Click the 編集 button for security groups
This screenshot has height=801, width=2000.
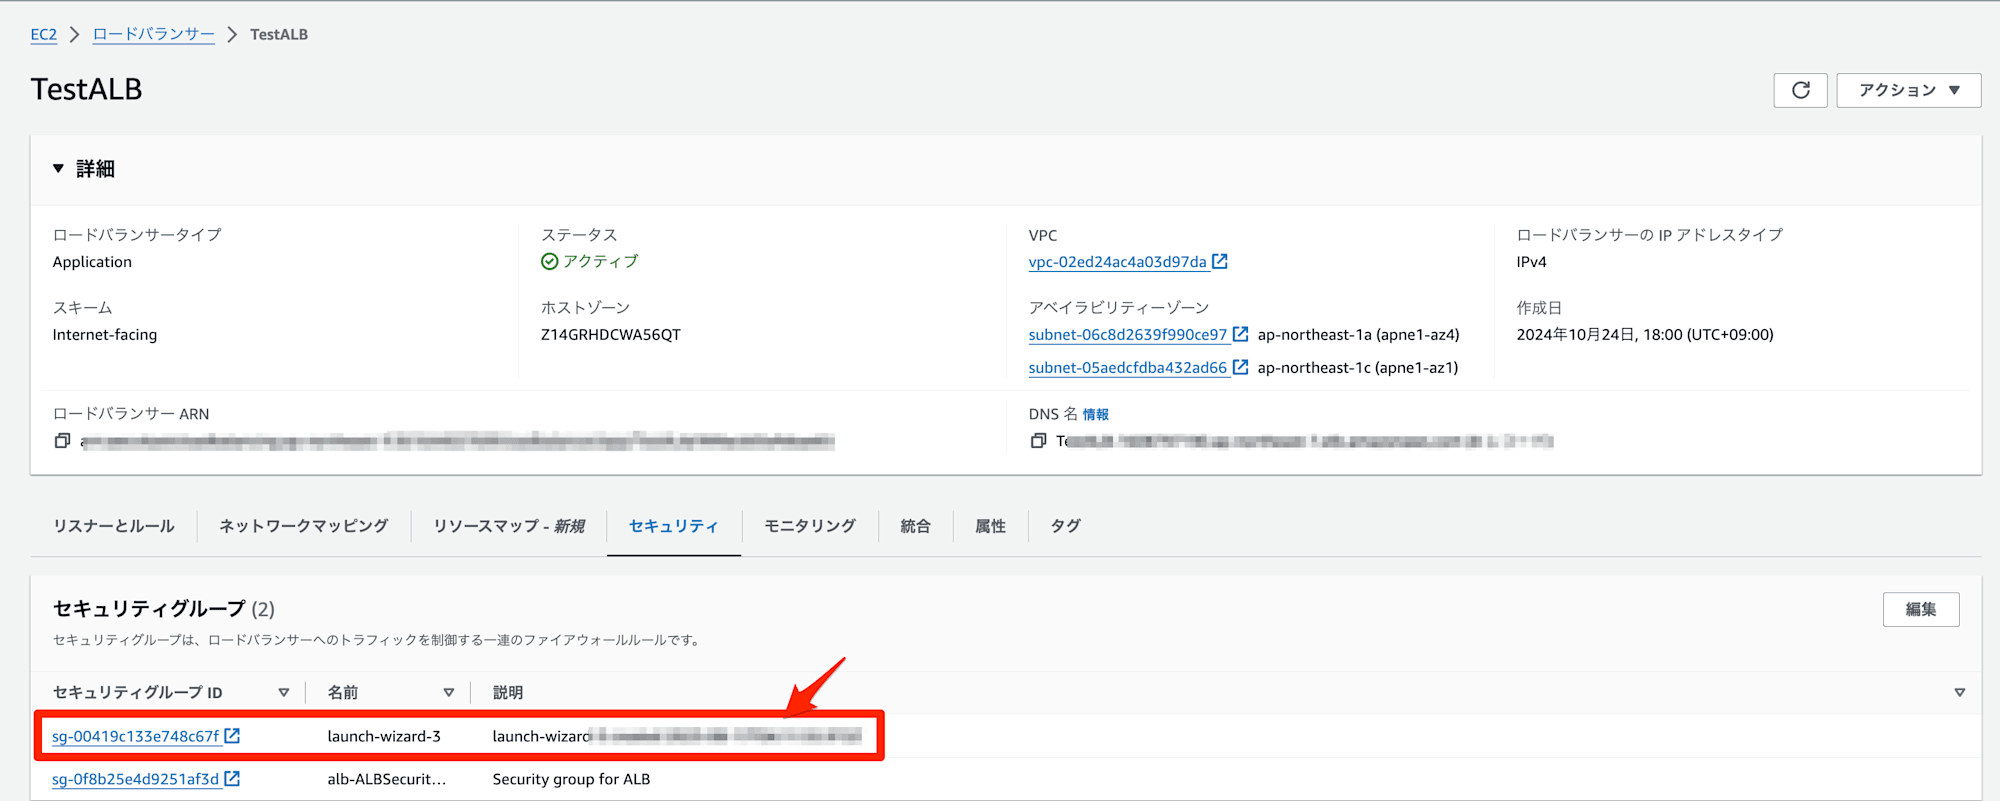point(1920,609)
